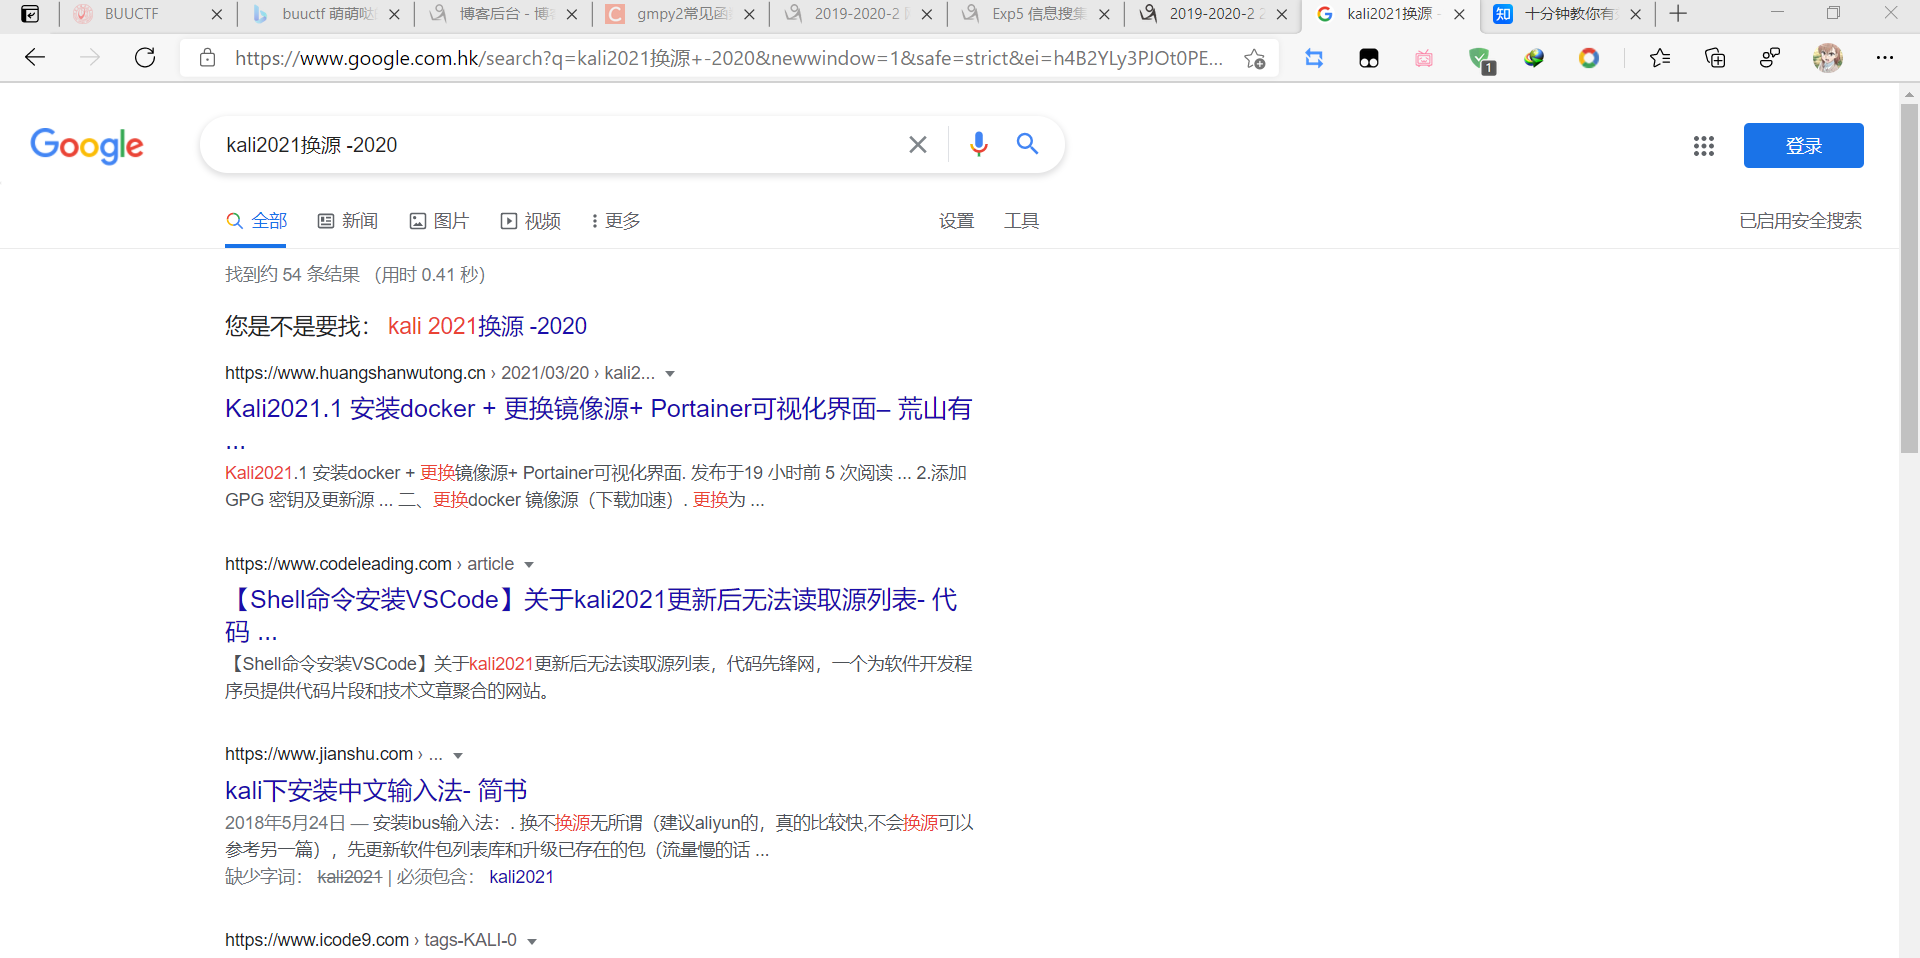Add this page to favorites star
The height and width of the screenshot is (958, 1920).
pos(1255,58)
